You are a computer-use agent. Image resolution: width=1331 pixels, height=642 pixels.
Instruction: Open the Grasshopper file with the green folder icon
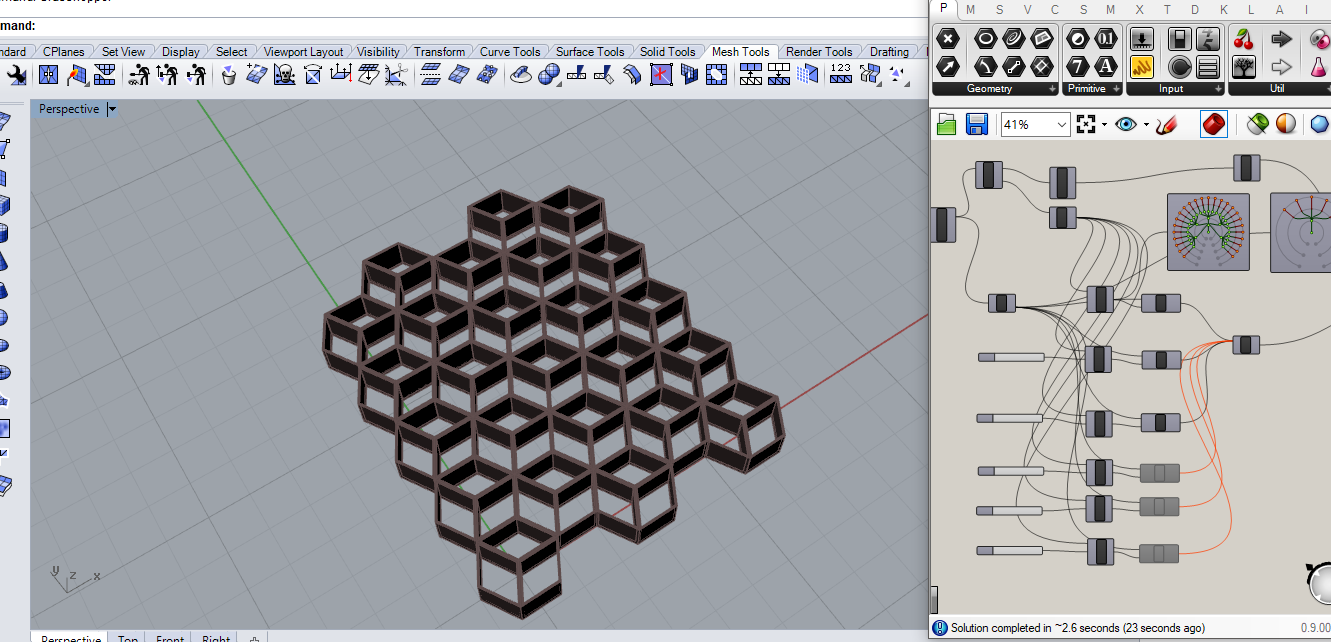[x=947, y=124]
